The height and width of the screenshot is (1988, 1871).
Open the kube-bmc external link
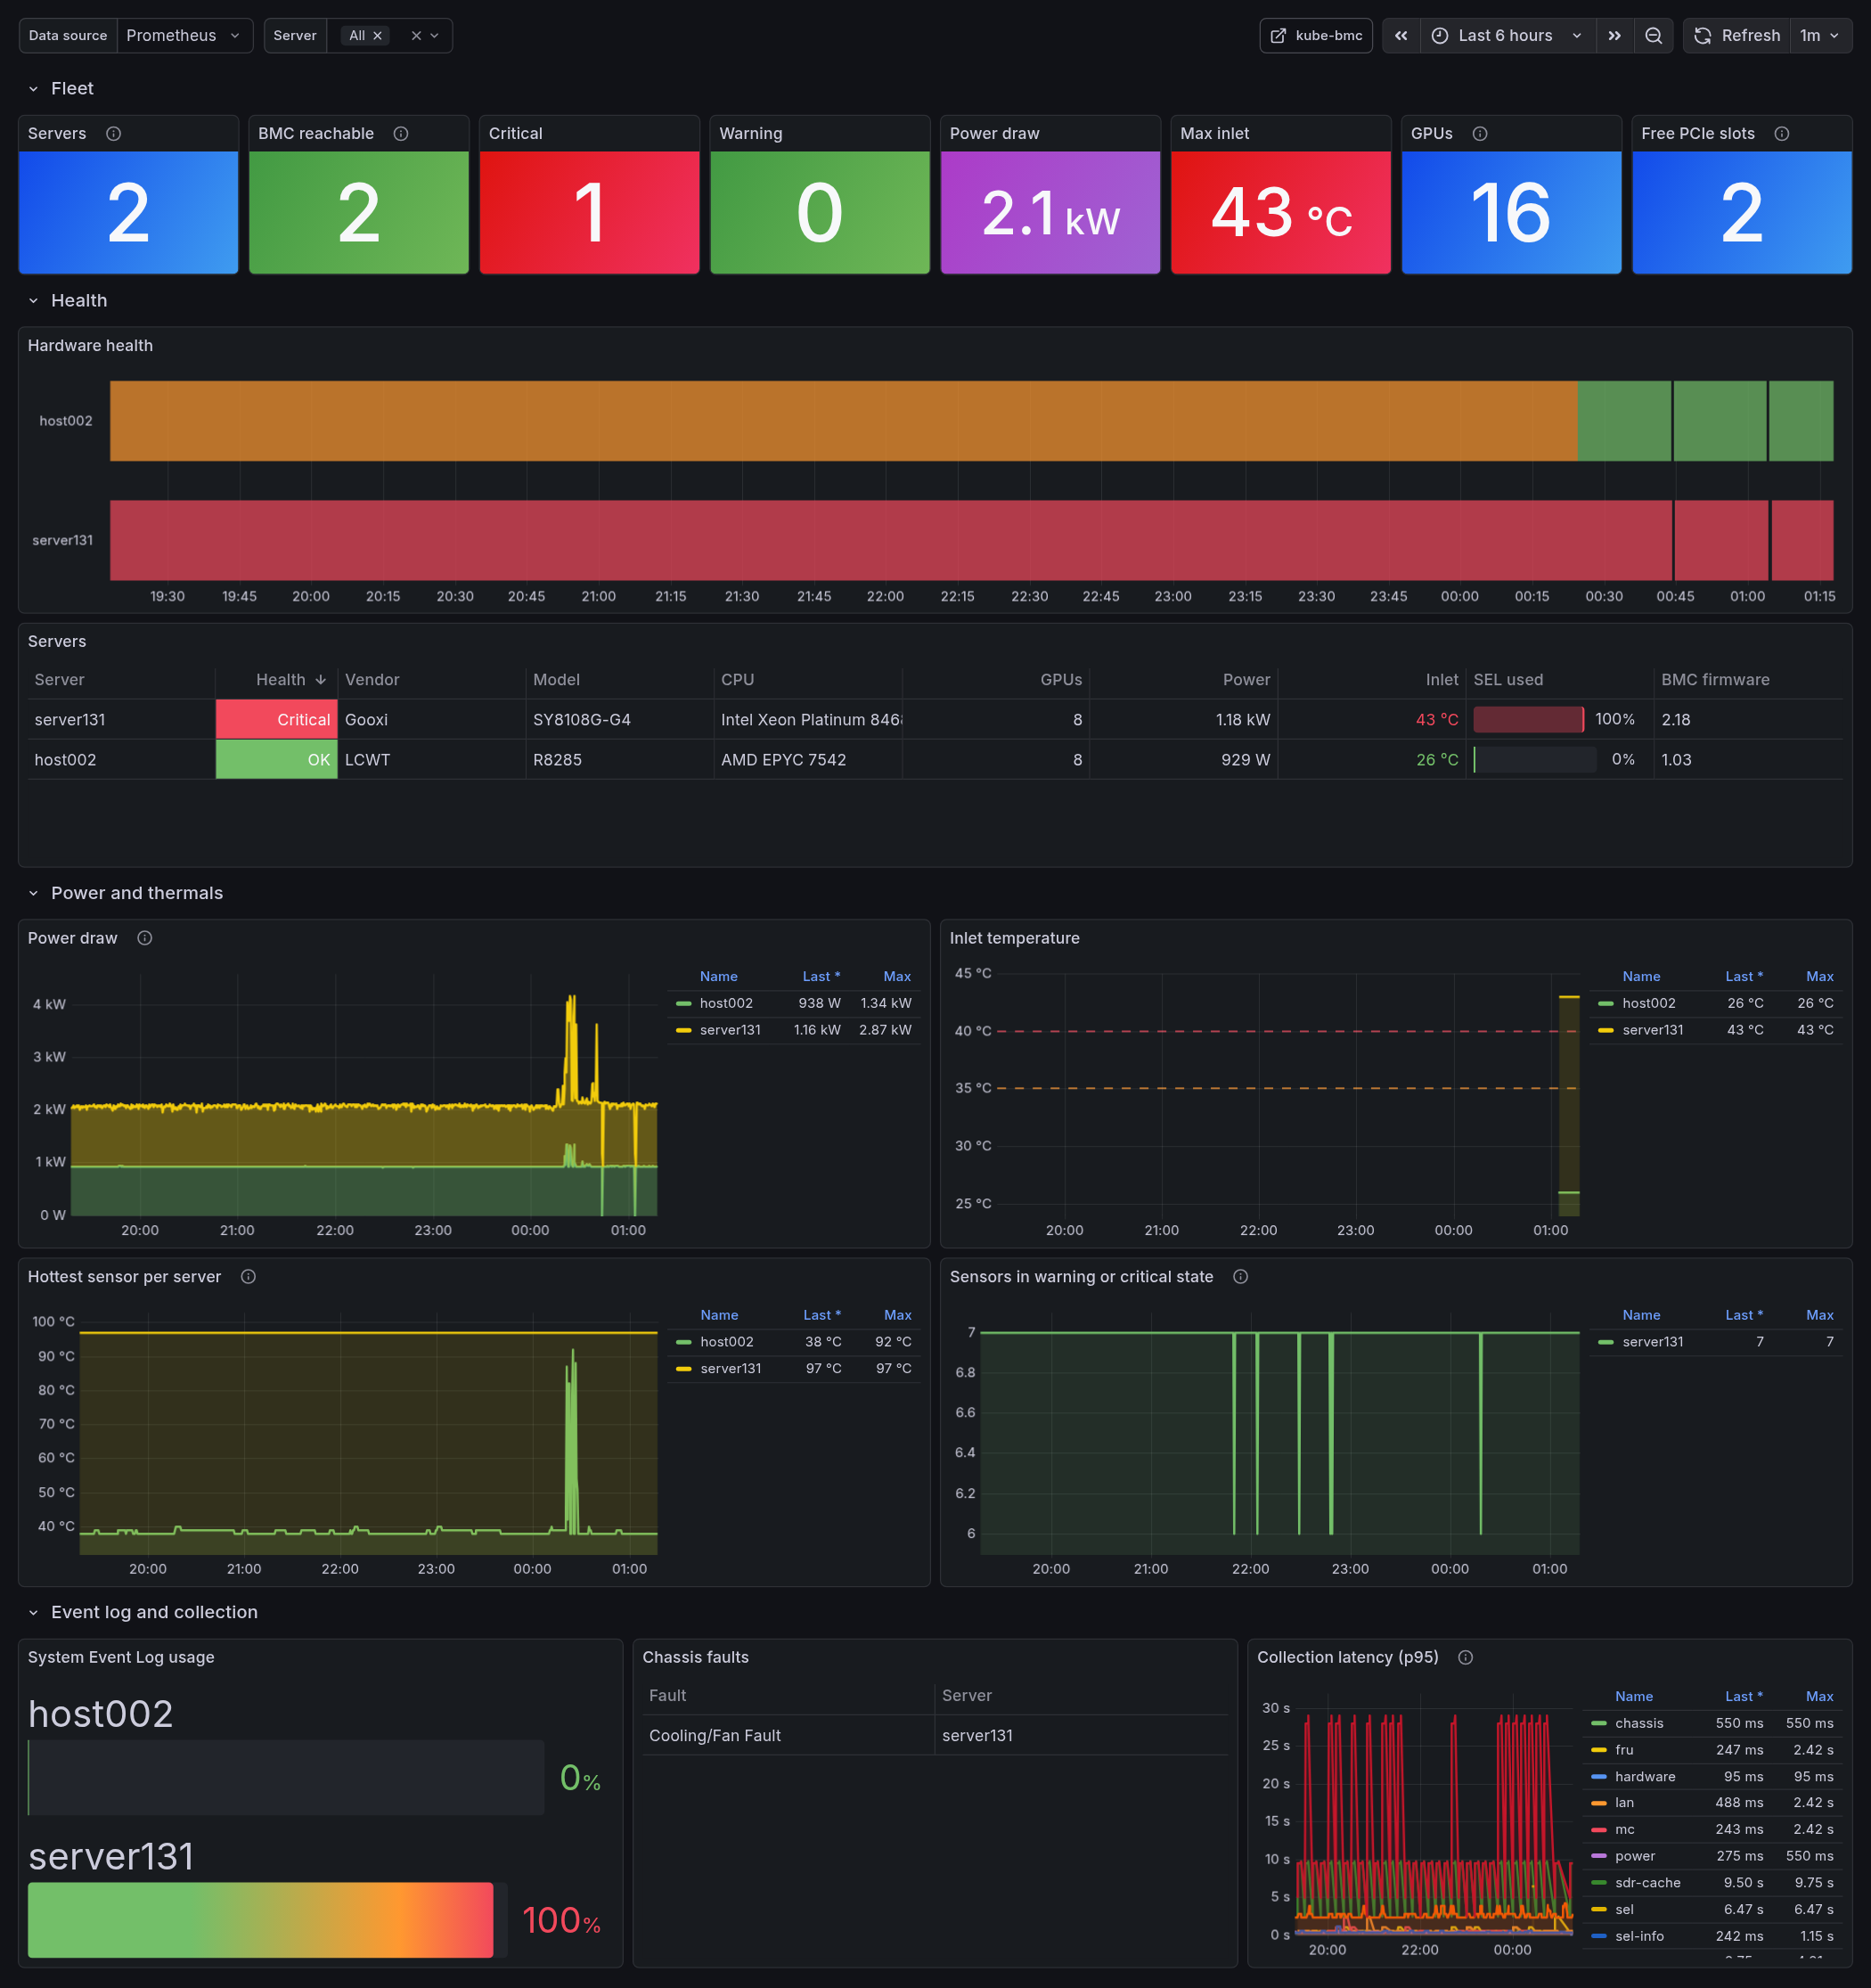point(1315,35)
